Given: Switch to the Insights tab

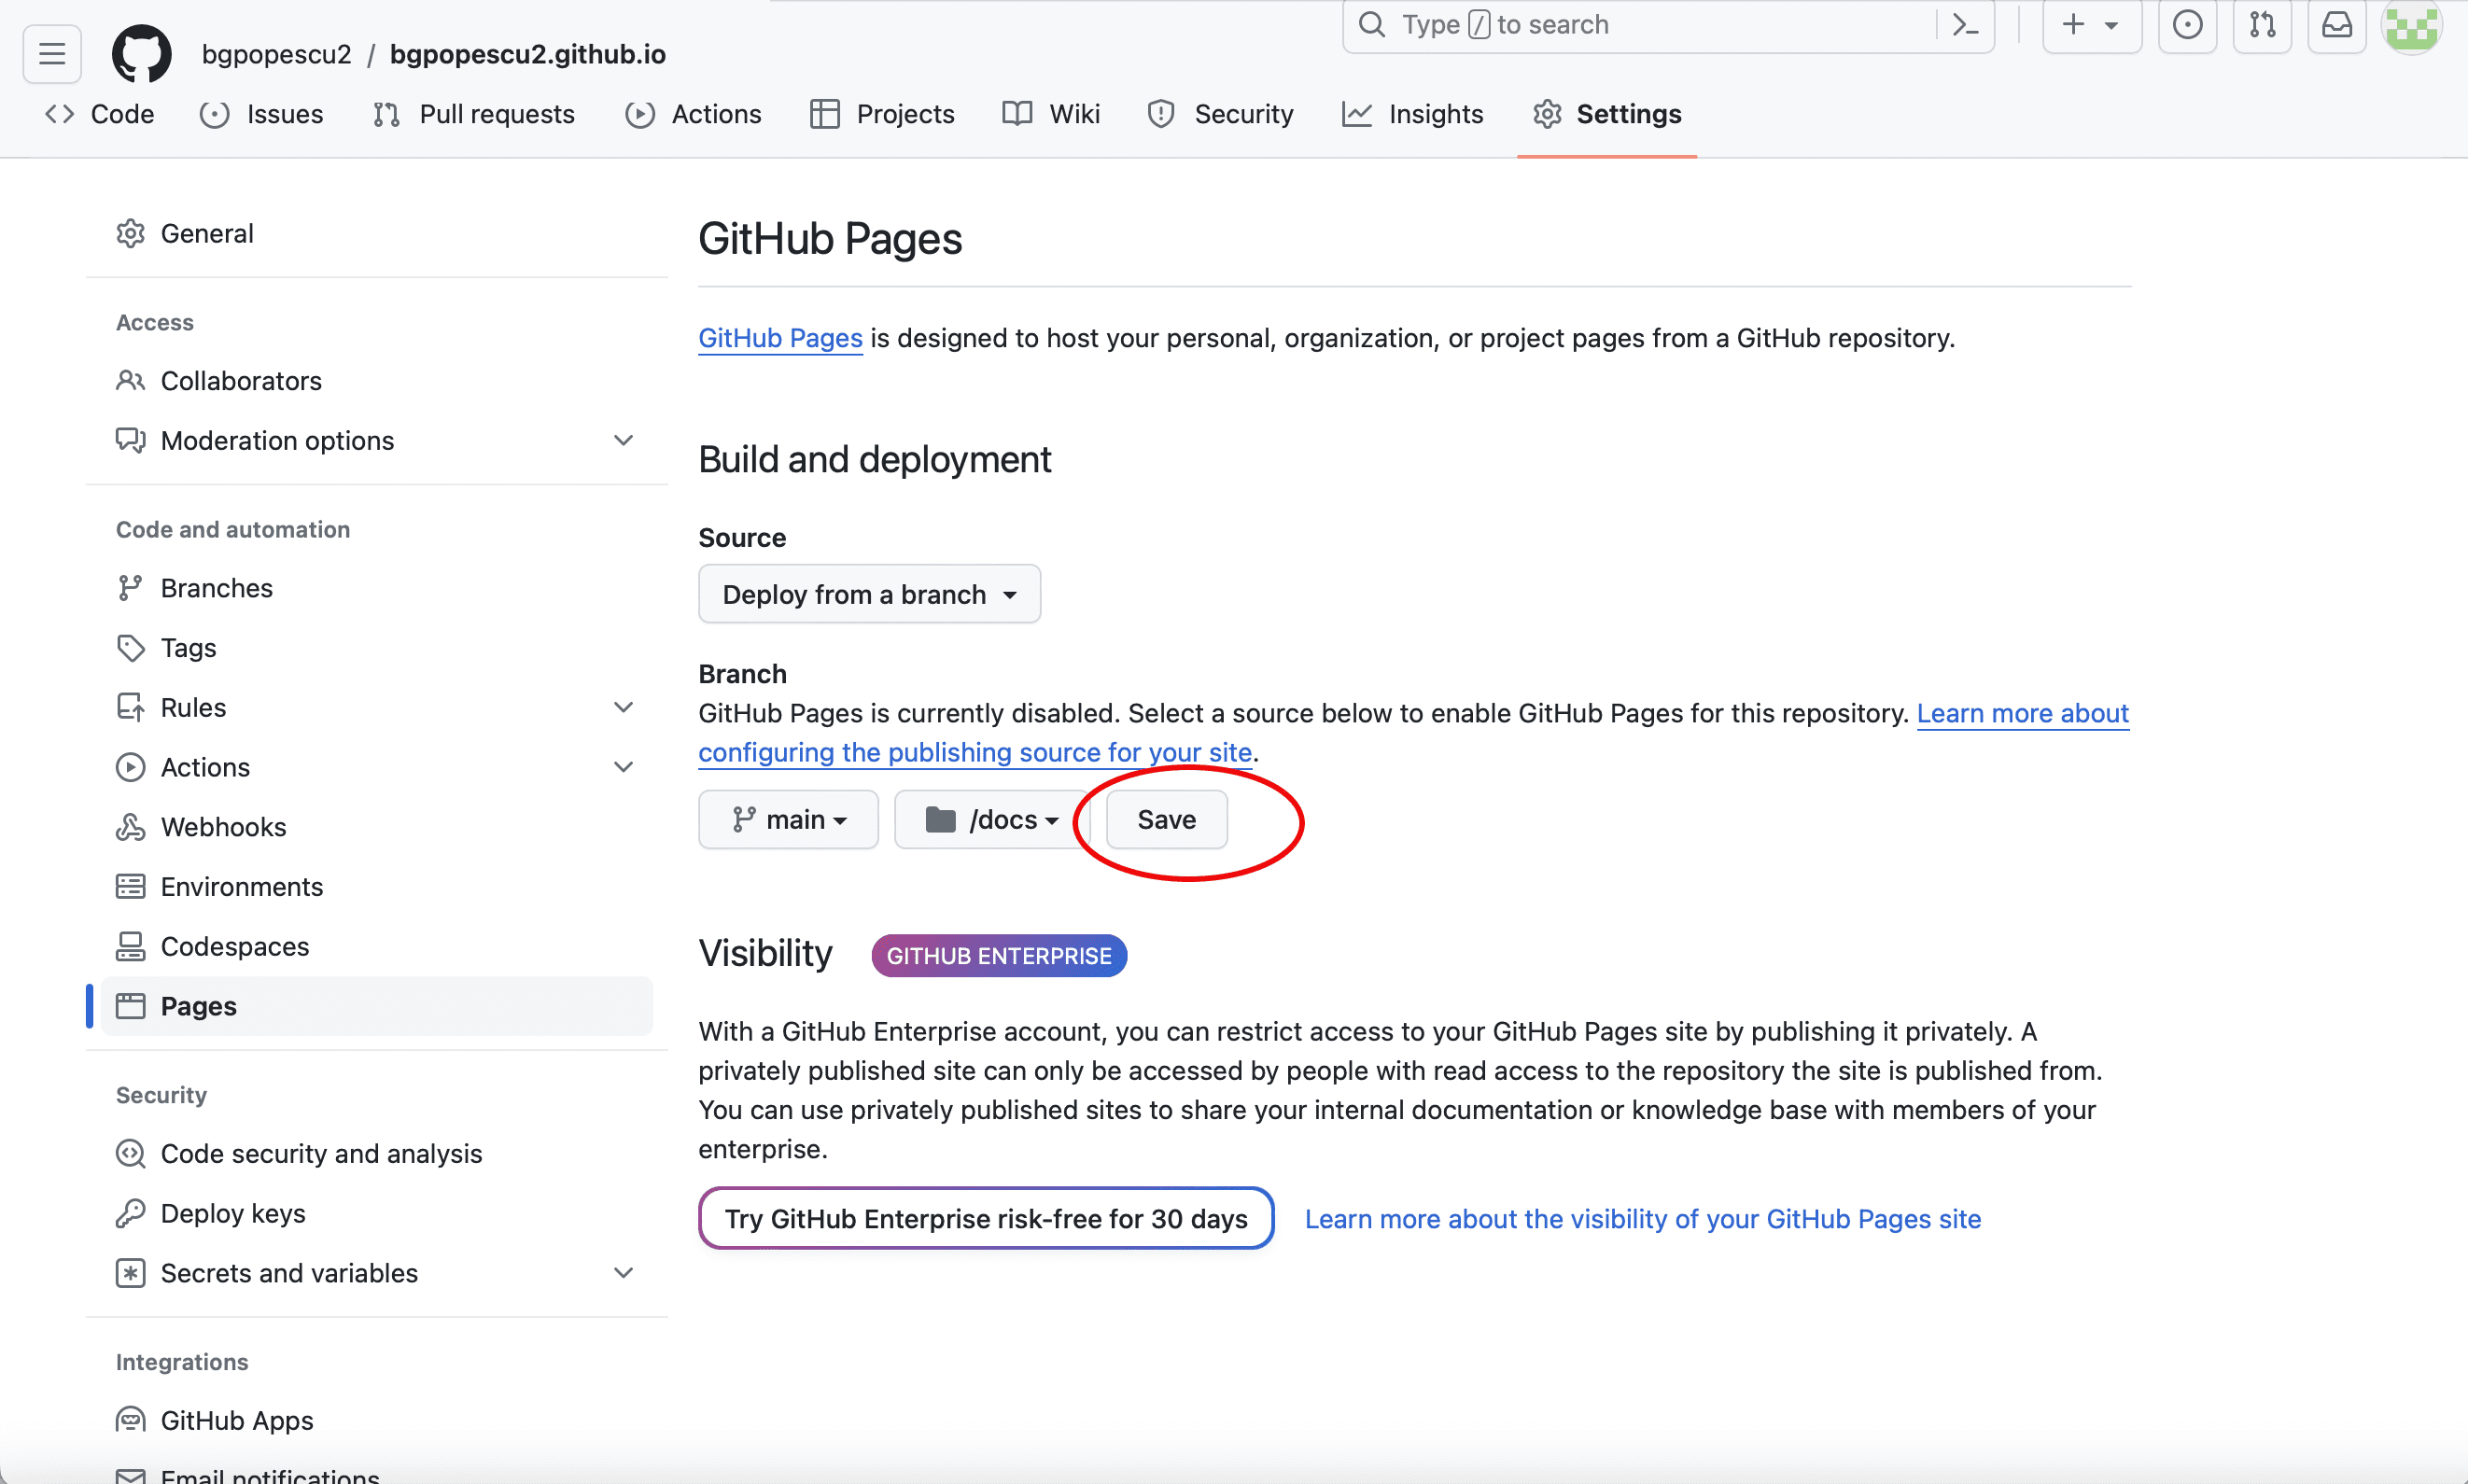Looking at the screenshot, I should pyautogui.click(x=1413, y=114).
